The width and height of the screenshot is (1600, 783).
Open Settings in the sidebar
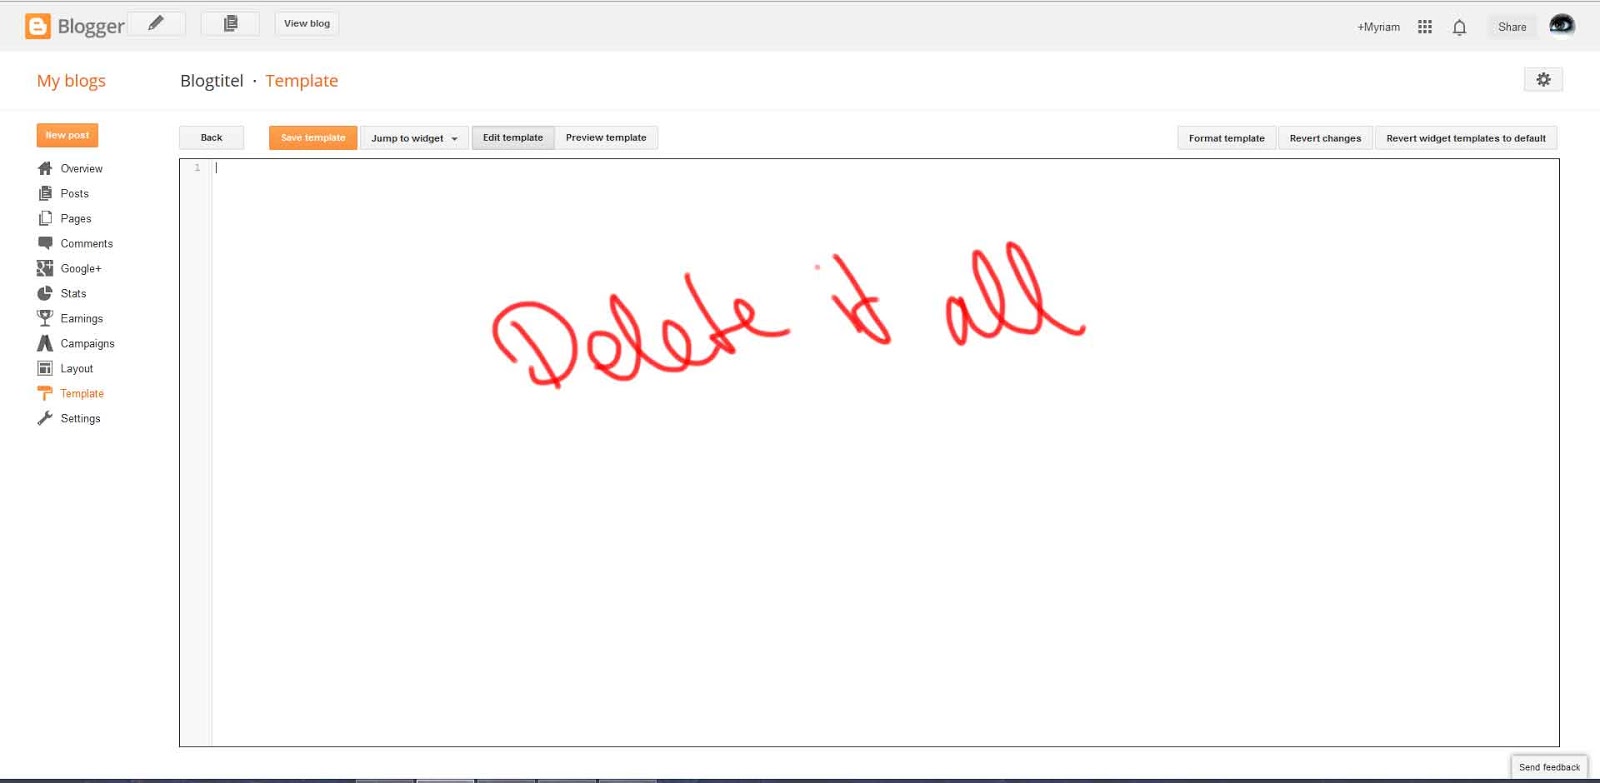coord(80,418)
